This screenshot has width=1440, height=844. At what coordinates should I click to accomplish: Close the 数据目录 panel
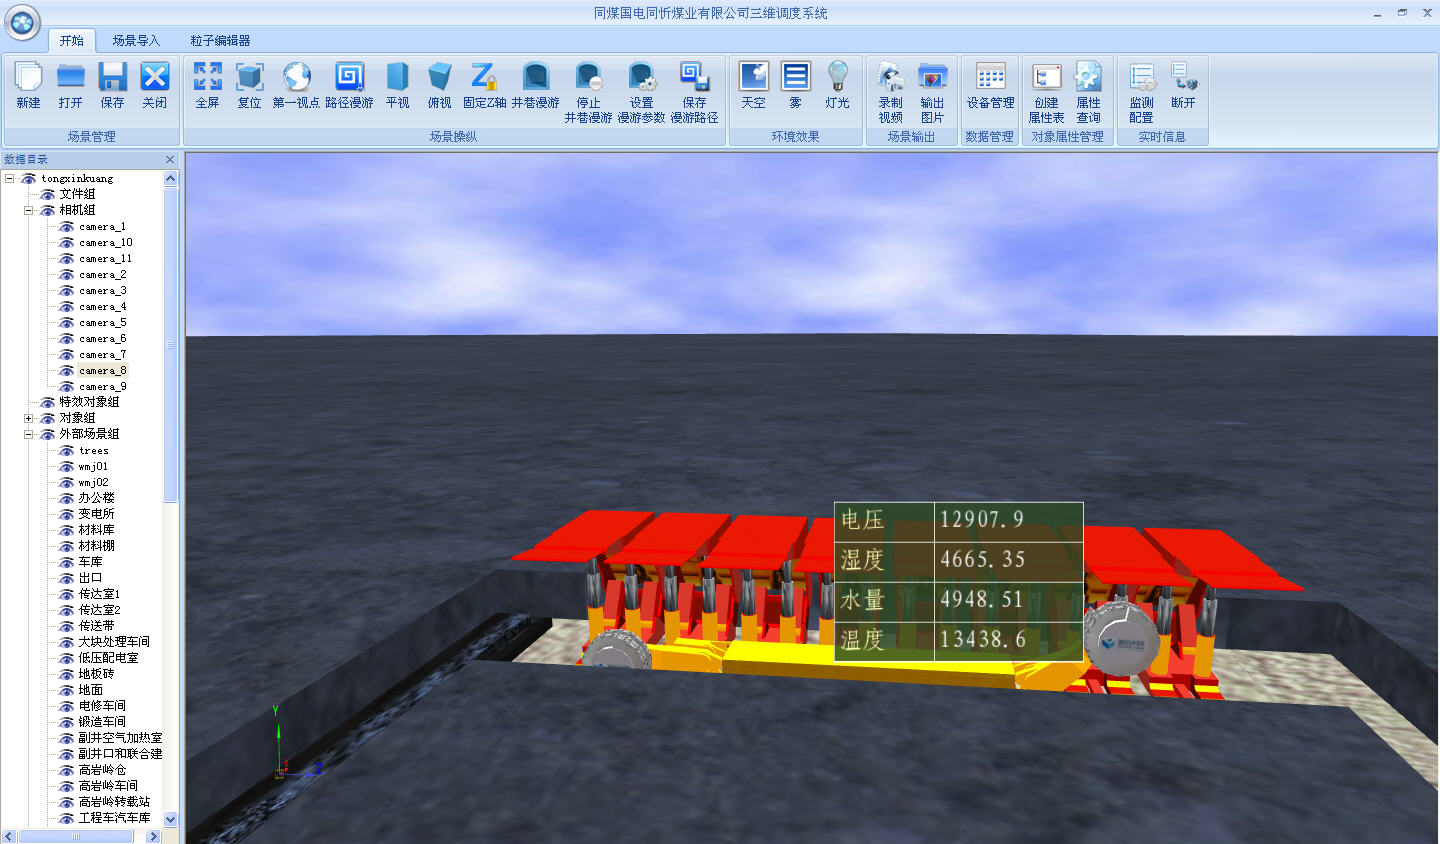coord(169,160)
